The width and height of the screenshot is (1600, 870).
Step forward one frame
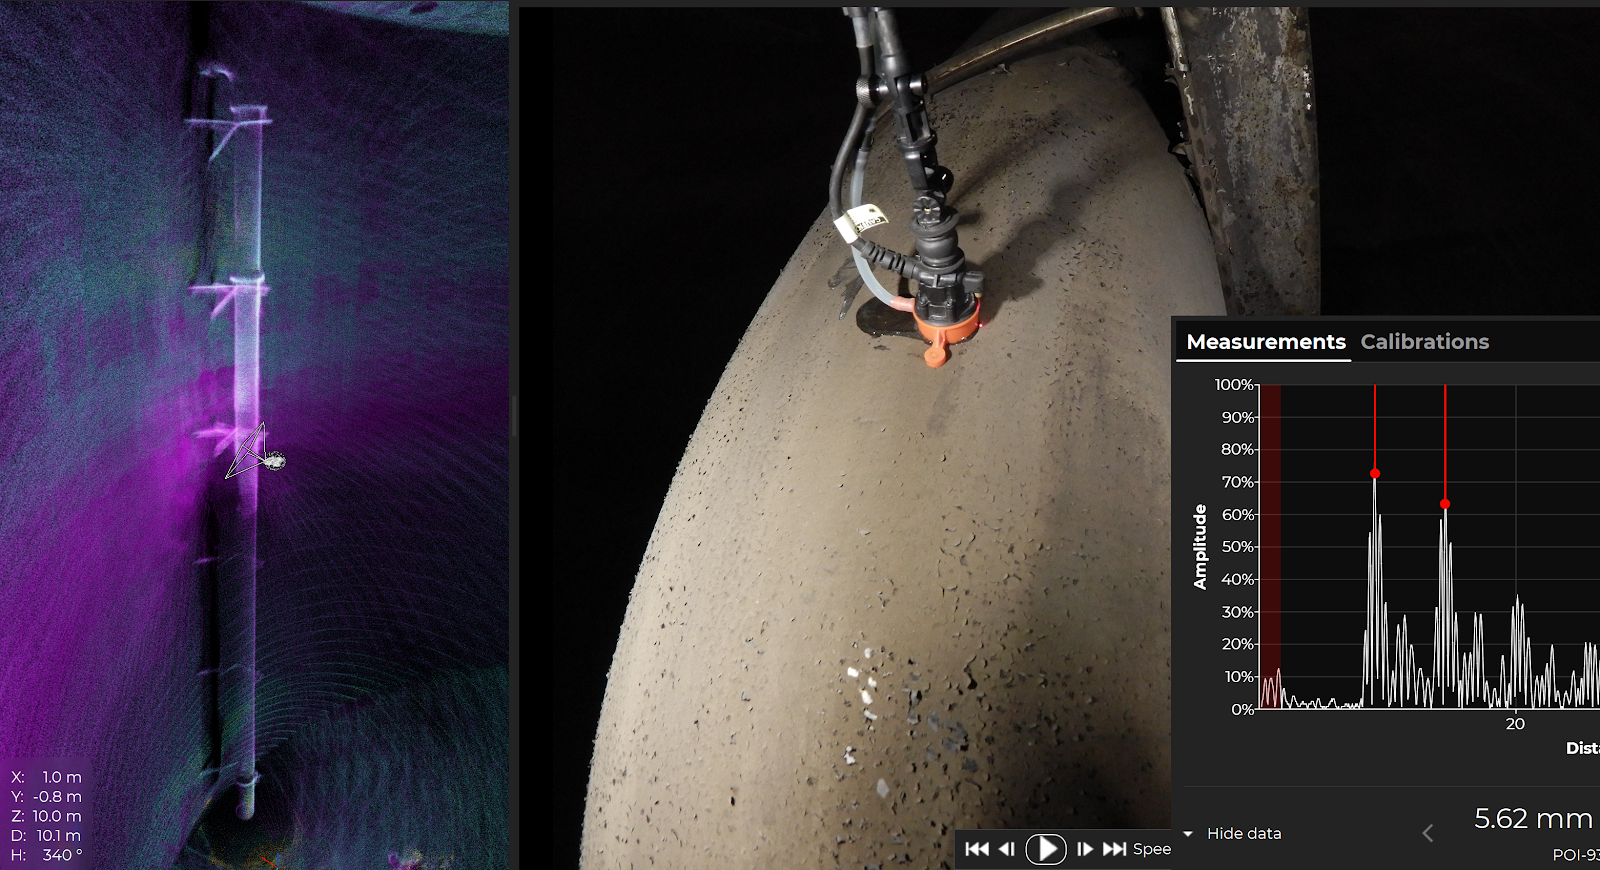(x=1085, y=849)
